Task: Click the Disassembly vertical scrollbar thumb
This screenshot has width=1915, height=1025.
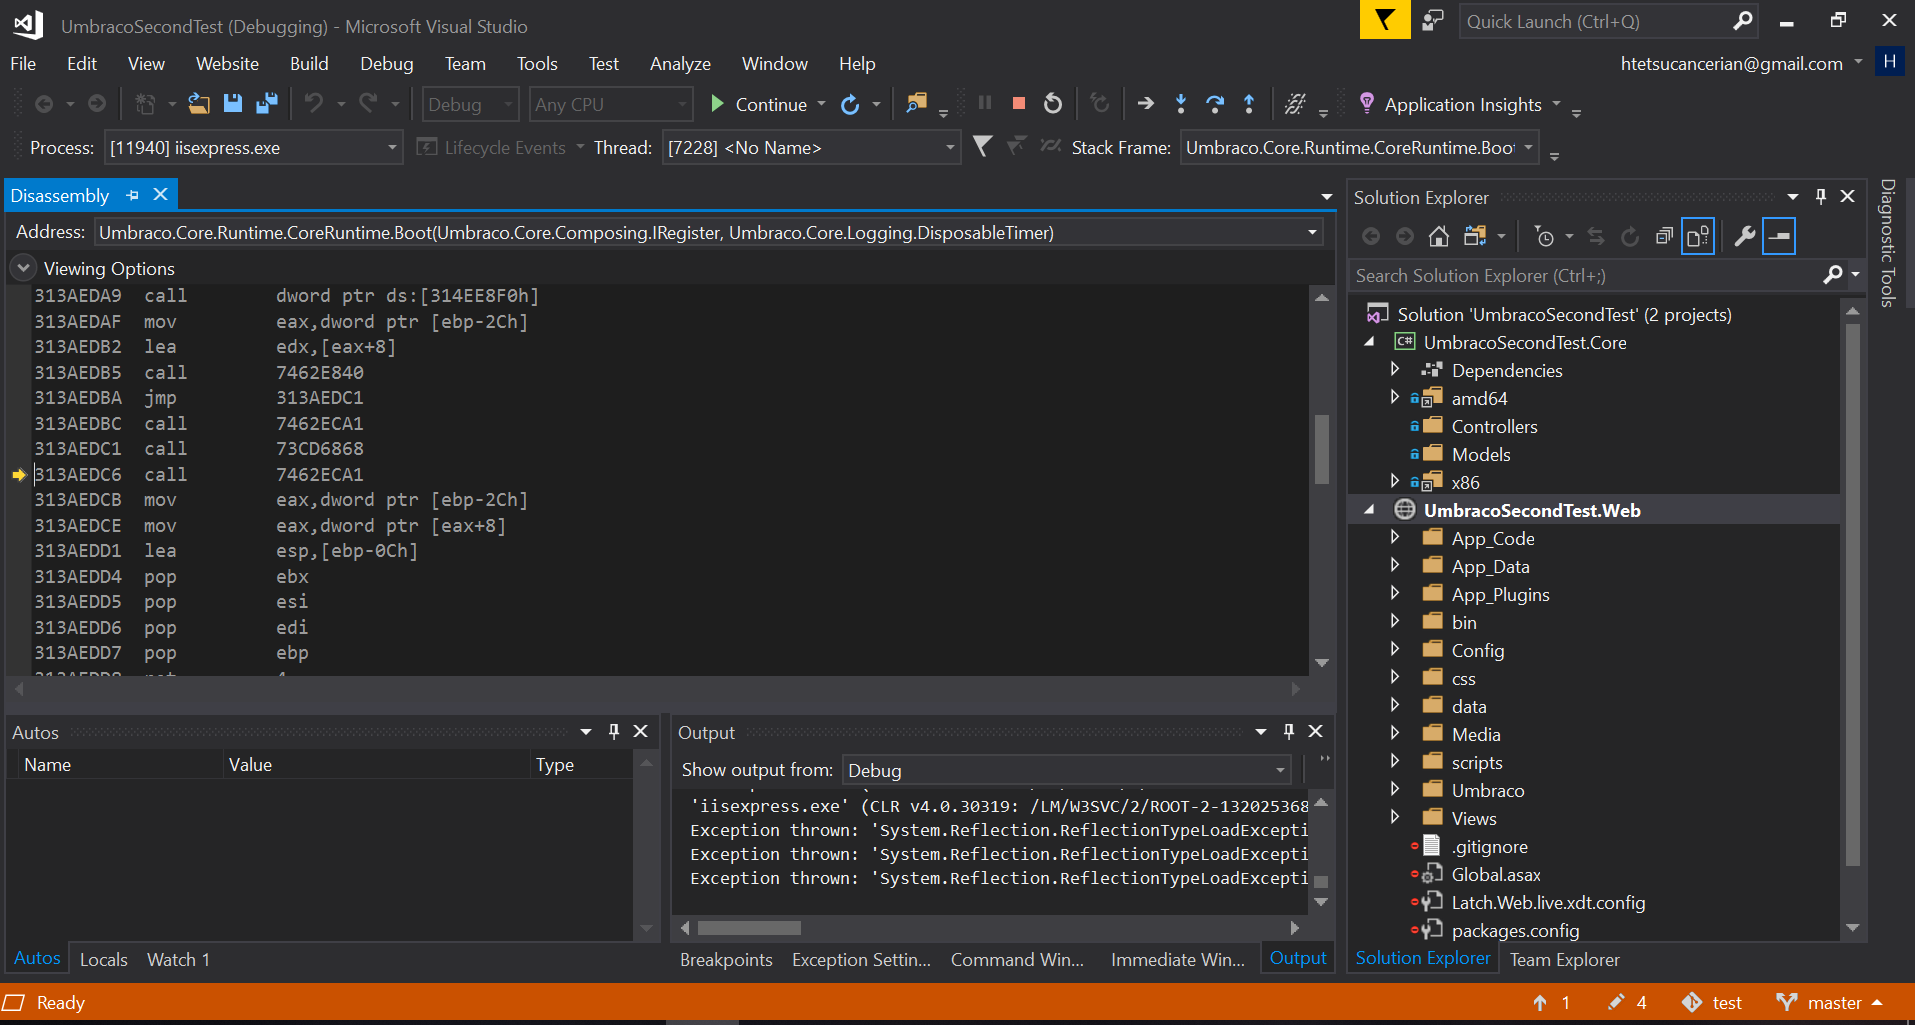Action: pyautogui.click(x=1322, y=449)
